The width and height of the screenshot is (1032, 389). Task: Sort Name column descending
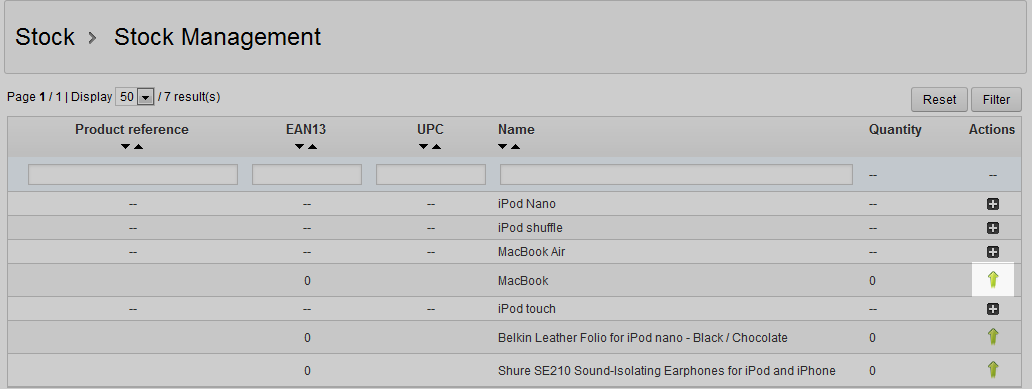pos(503,146)
